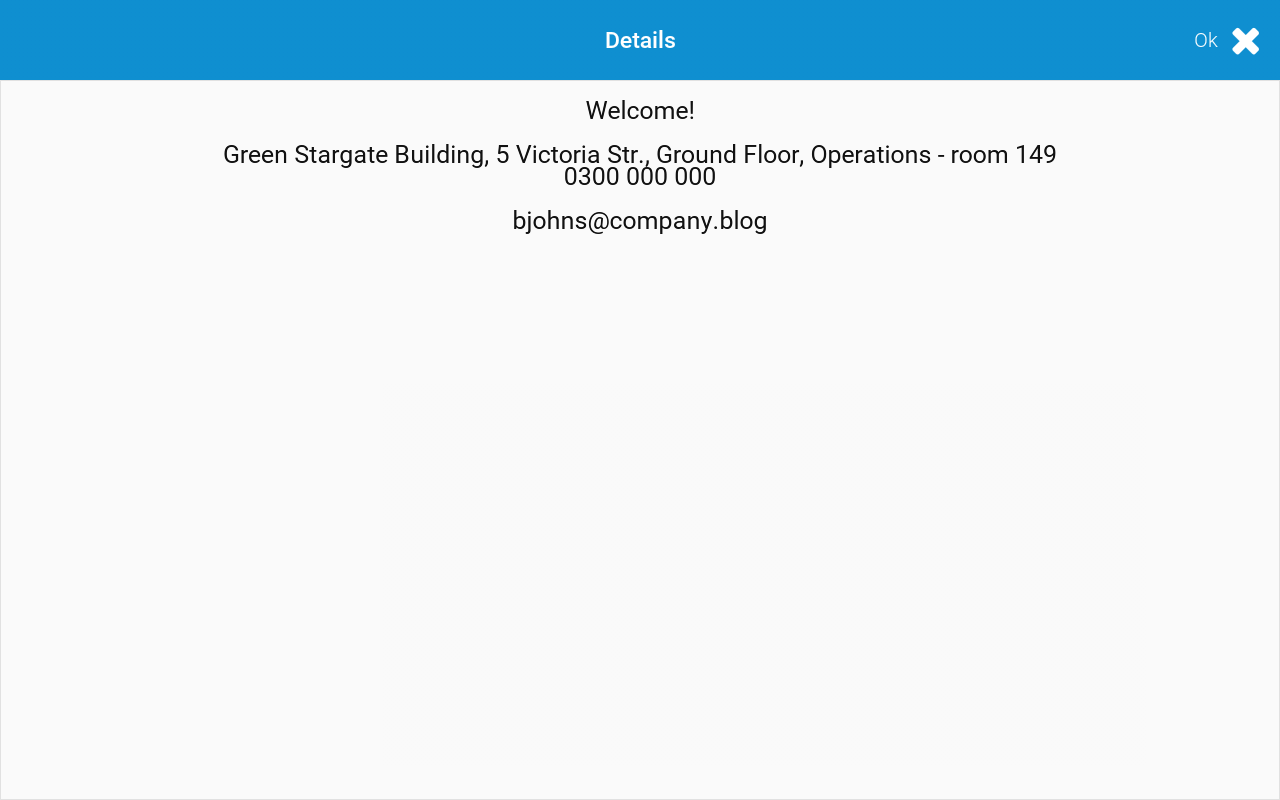Click the word Stargate in address
1280x800 pixels.
pyautogui.click(x=341, y=155)
